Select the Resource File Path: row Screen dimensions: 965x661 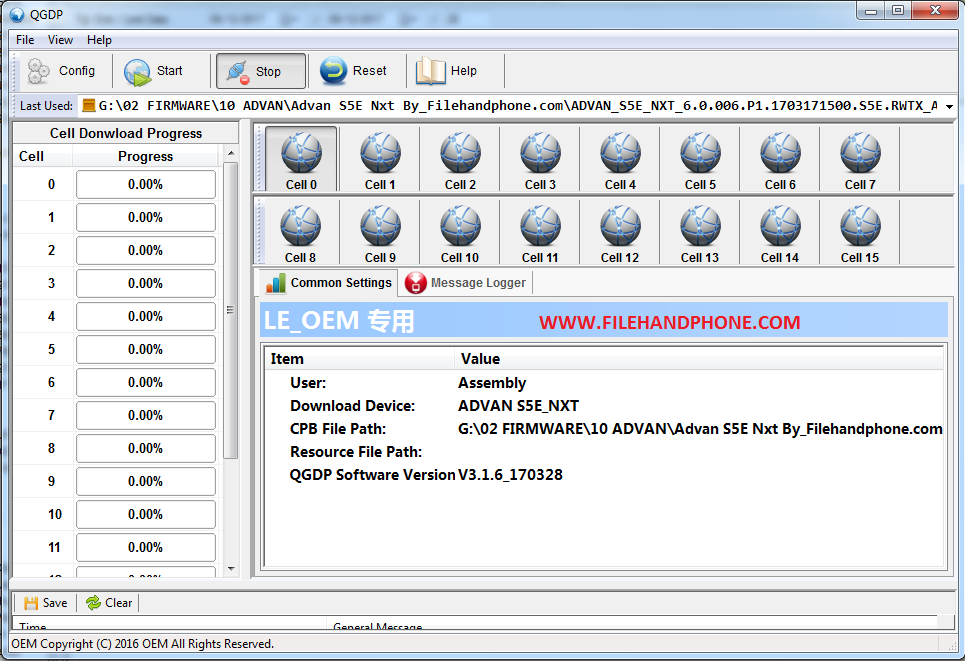pos(604,452)
